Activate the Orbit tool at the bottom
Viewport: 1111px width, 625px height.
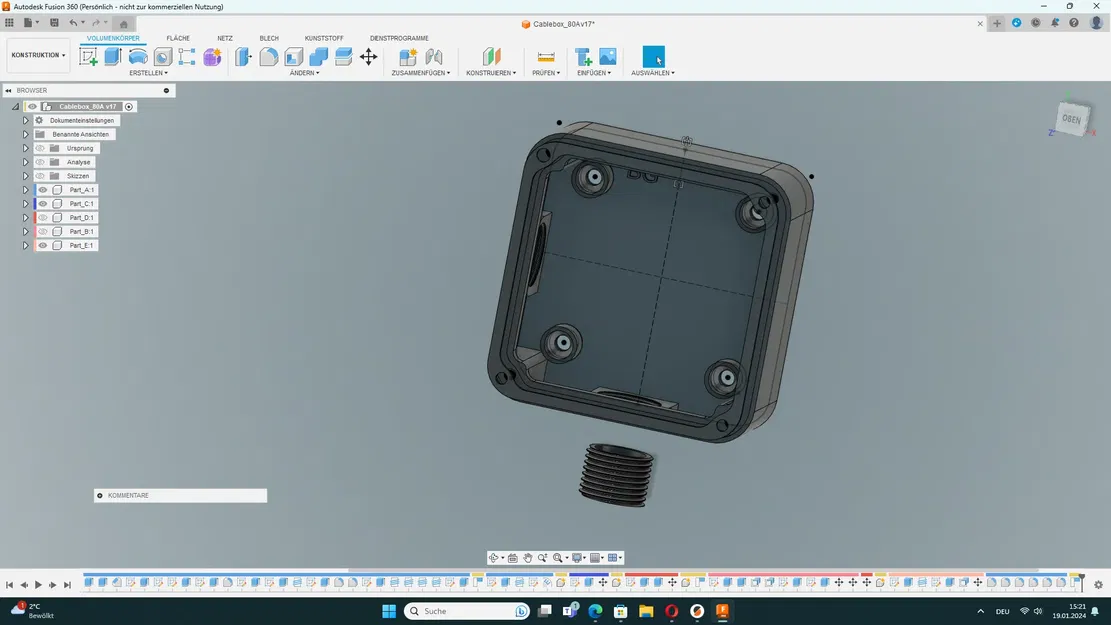point(494,557)
